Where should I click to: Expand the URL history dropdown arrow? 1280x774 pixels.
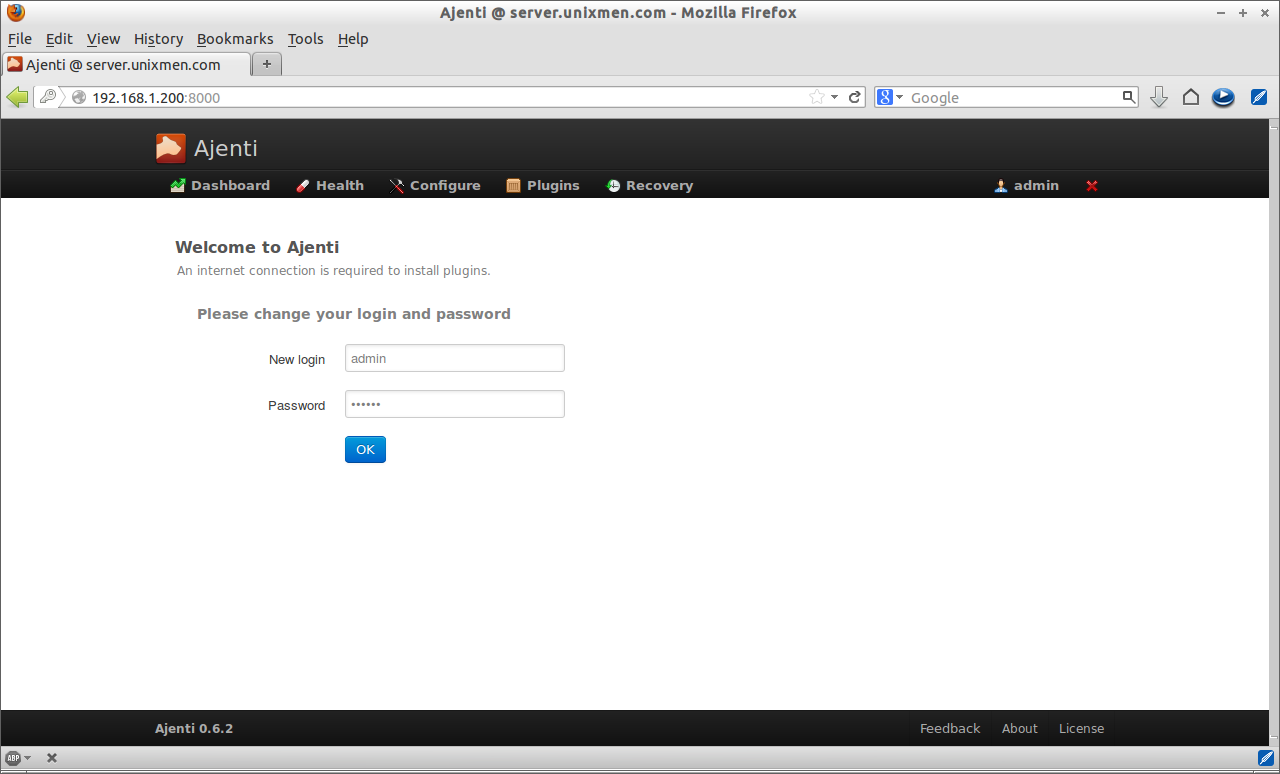835,97
